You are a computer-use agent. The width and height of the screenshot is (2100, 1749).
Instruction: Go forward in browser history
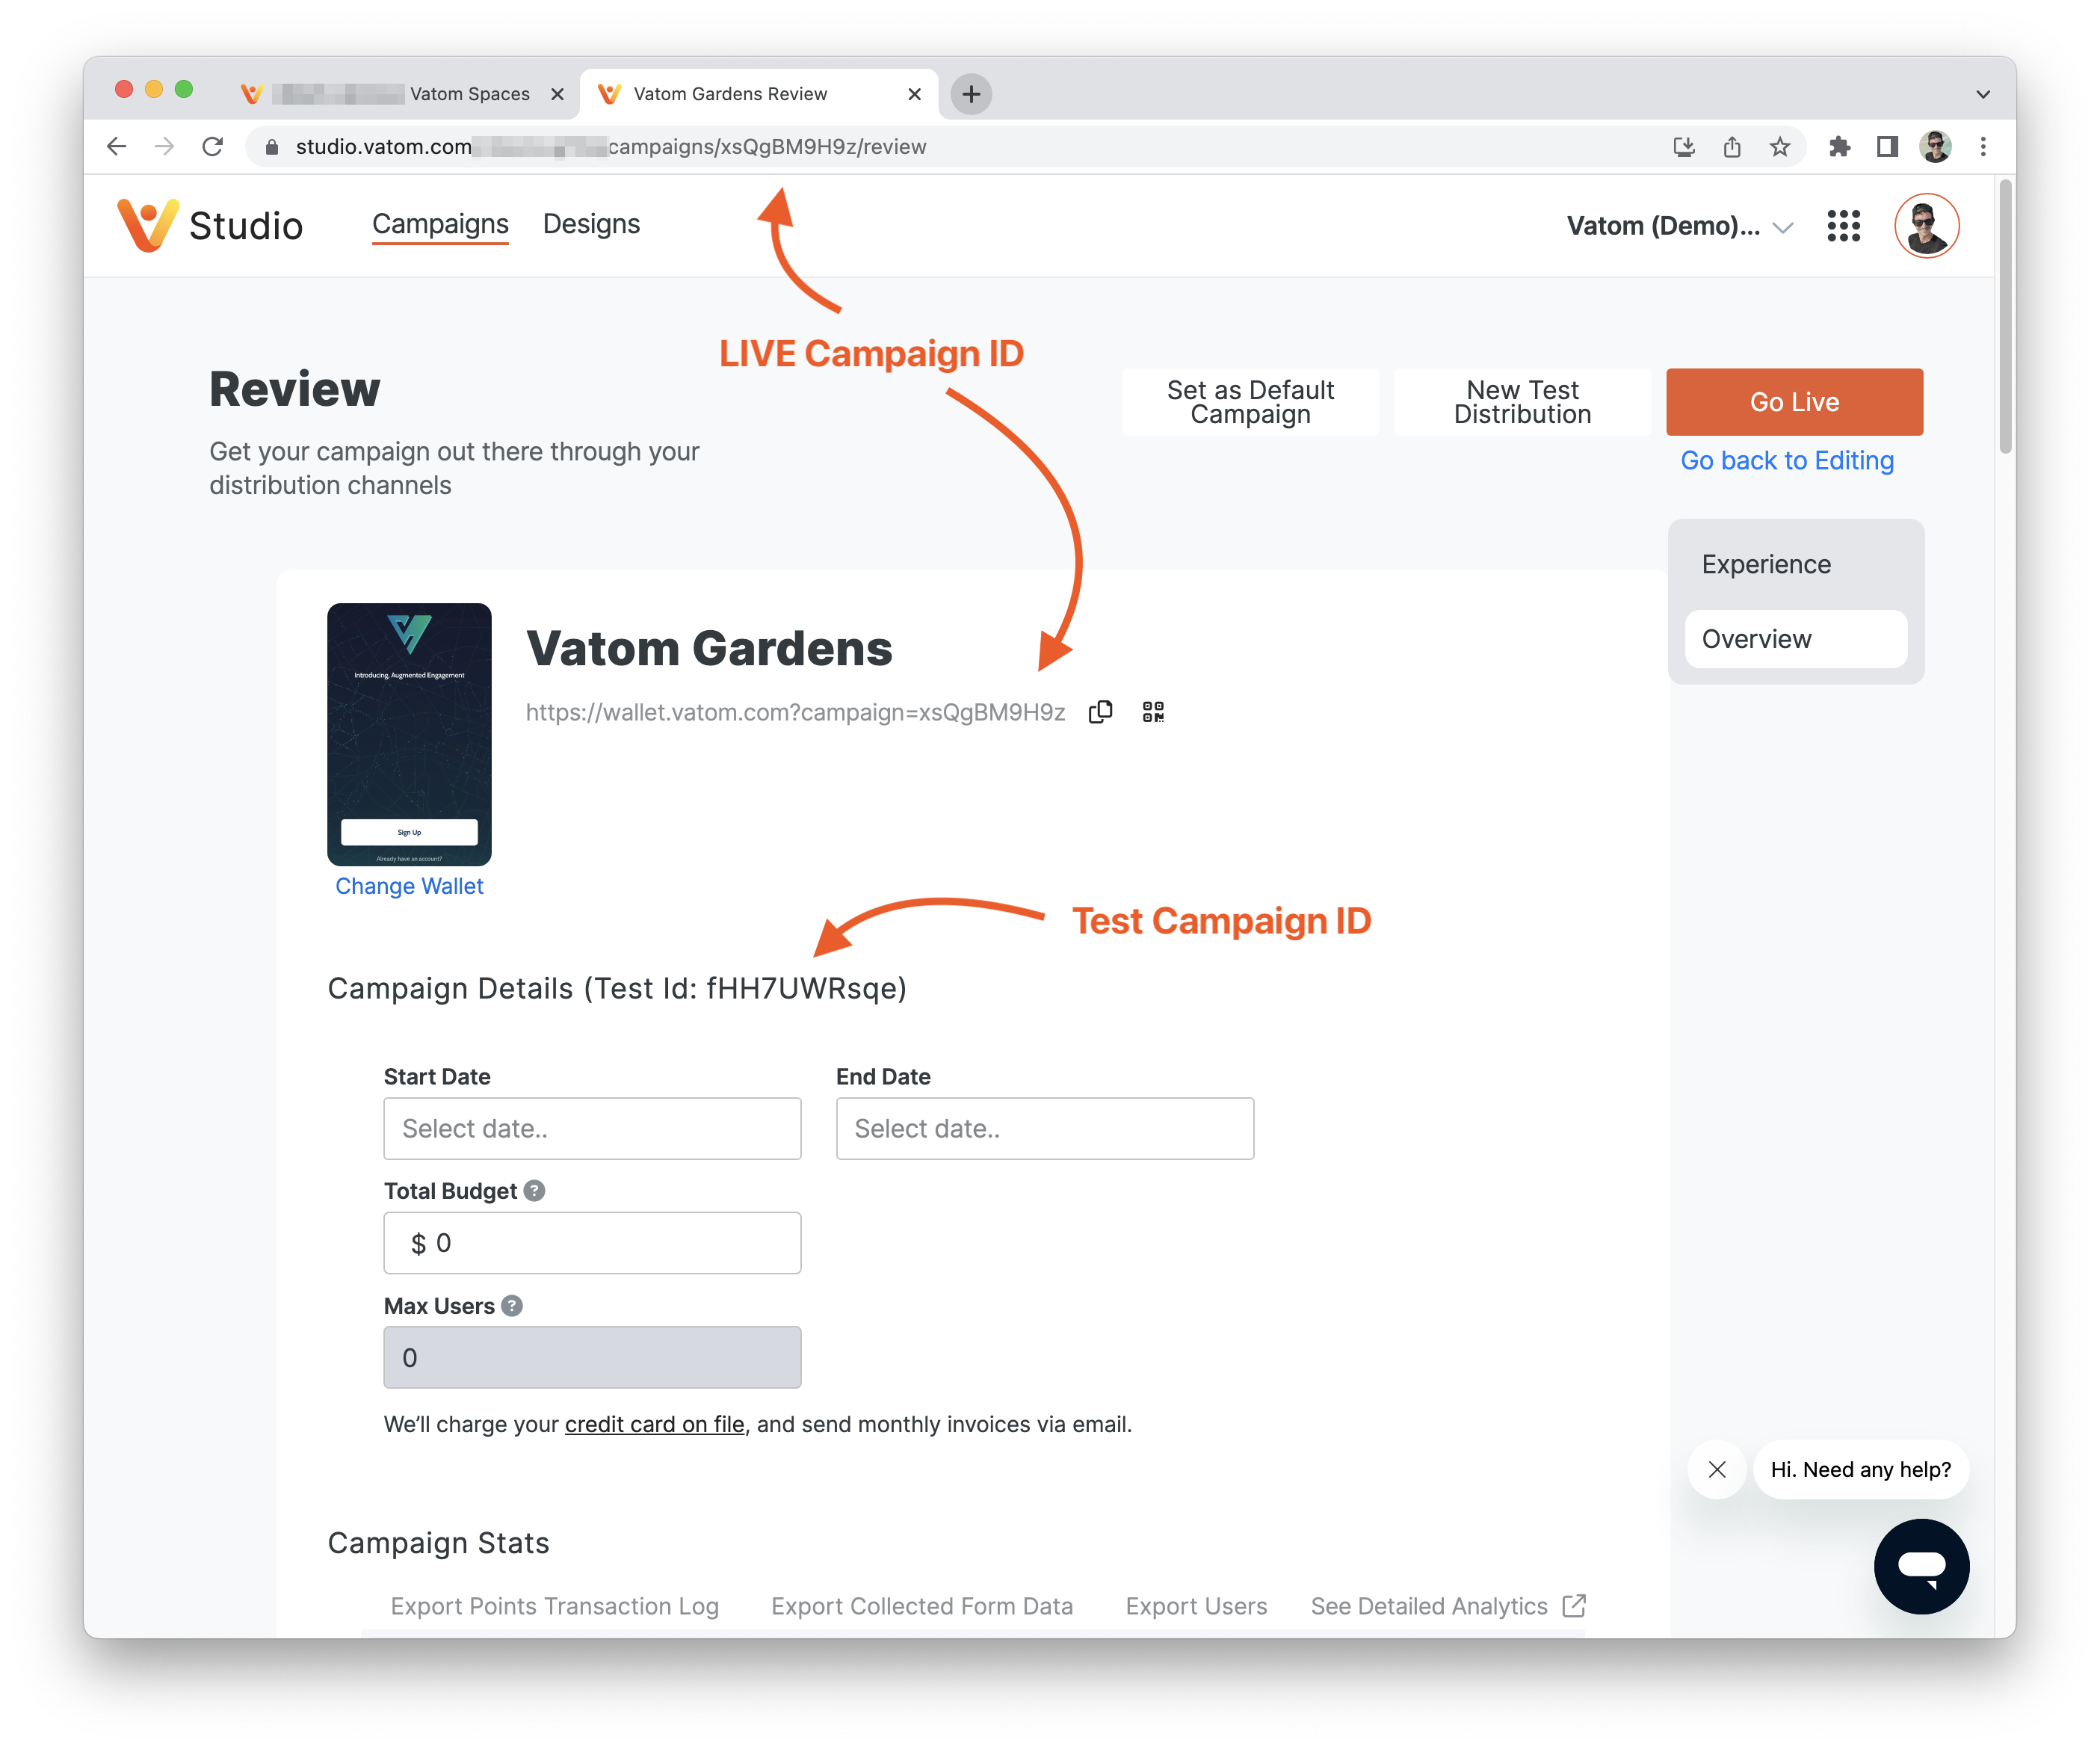tap(165, 147)
